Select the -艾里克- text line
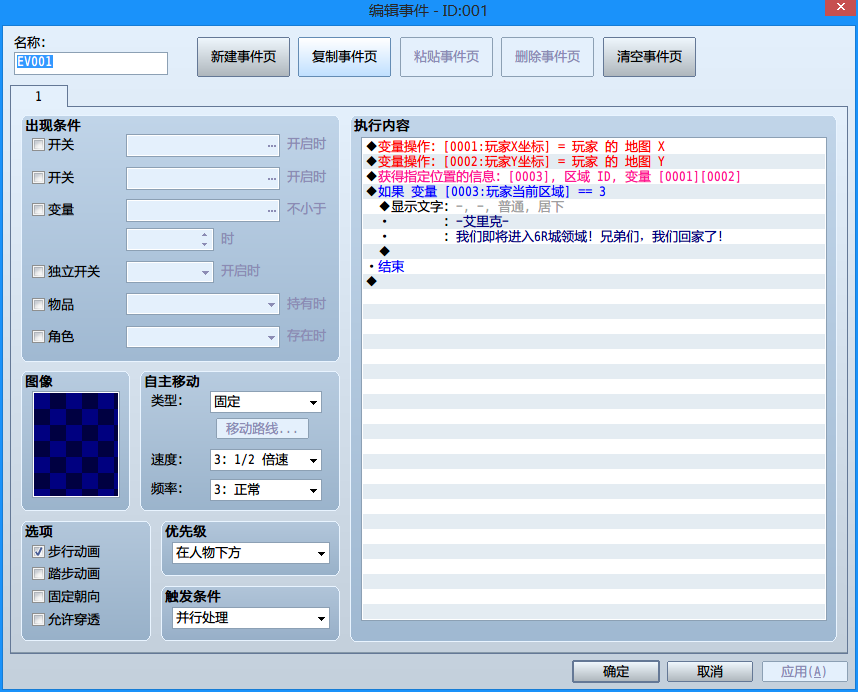The height and width of the screenshot is (692, 858). [x=594, y=222]
